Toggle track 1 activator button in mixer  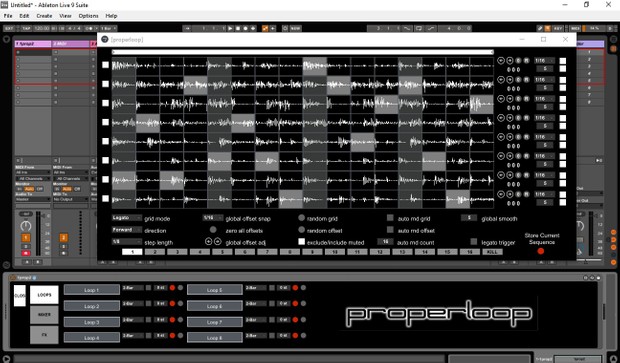[26, 238]
